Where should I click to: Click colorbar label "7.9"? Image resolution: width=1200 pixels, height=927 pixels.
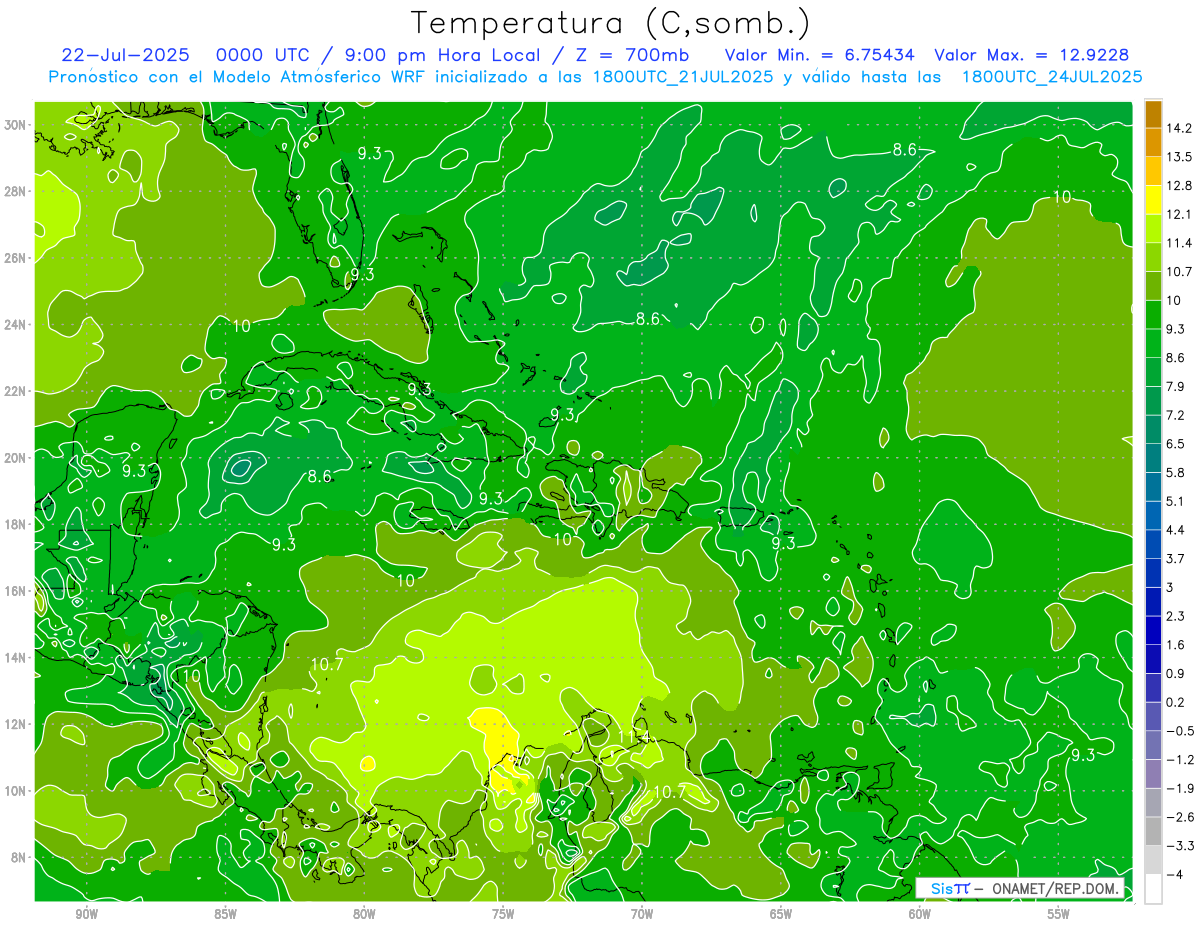[x=1176, y=386]
